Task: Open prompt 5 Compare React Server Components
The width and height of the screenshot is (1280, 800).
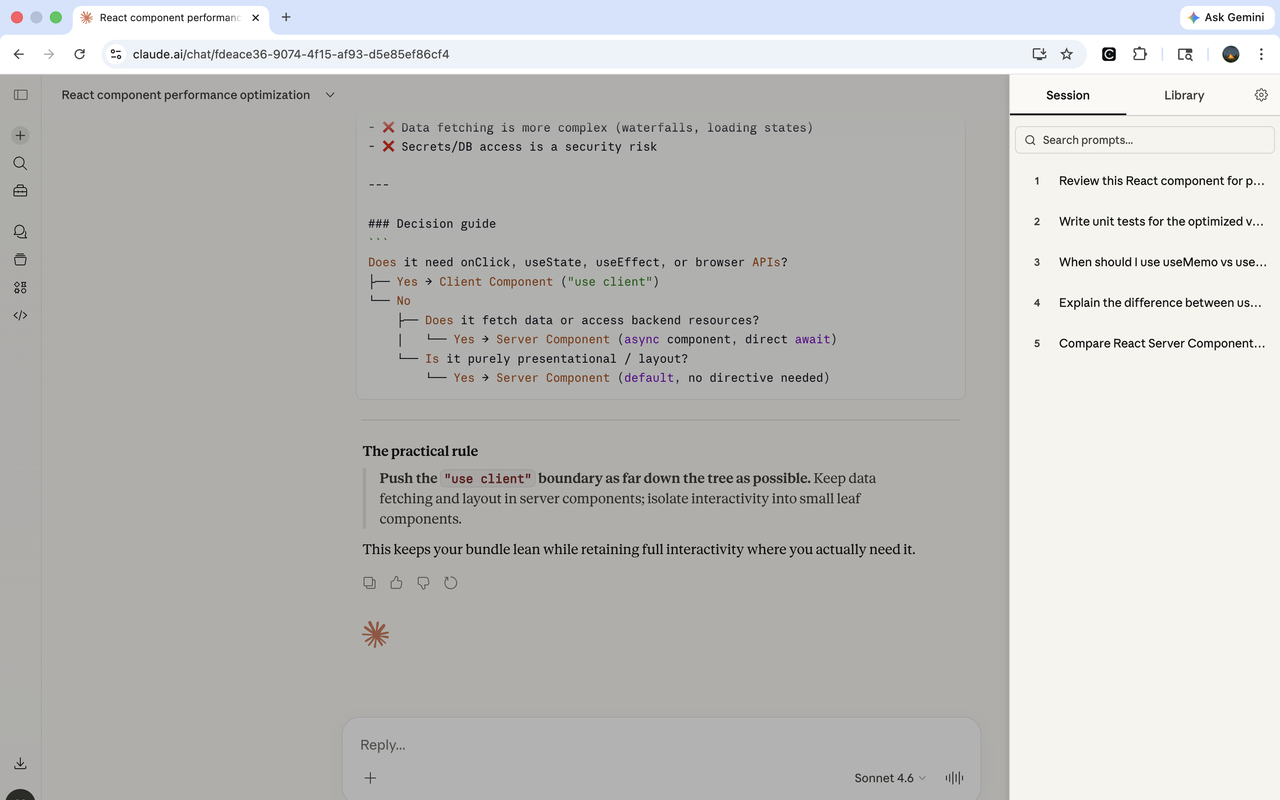Action: [x=1145, y=343]
